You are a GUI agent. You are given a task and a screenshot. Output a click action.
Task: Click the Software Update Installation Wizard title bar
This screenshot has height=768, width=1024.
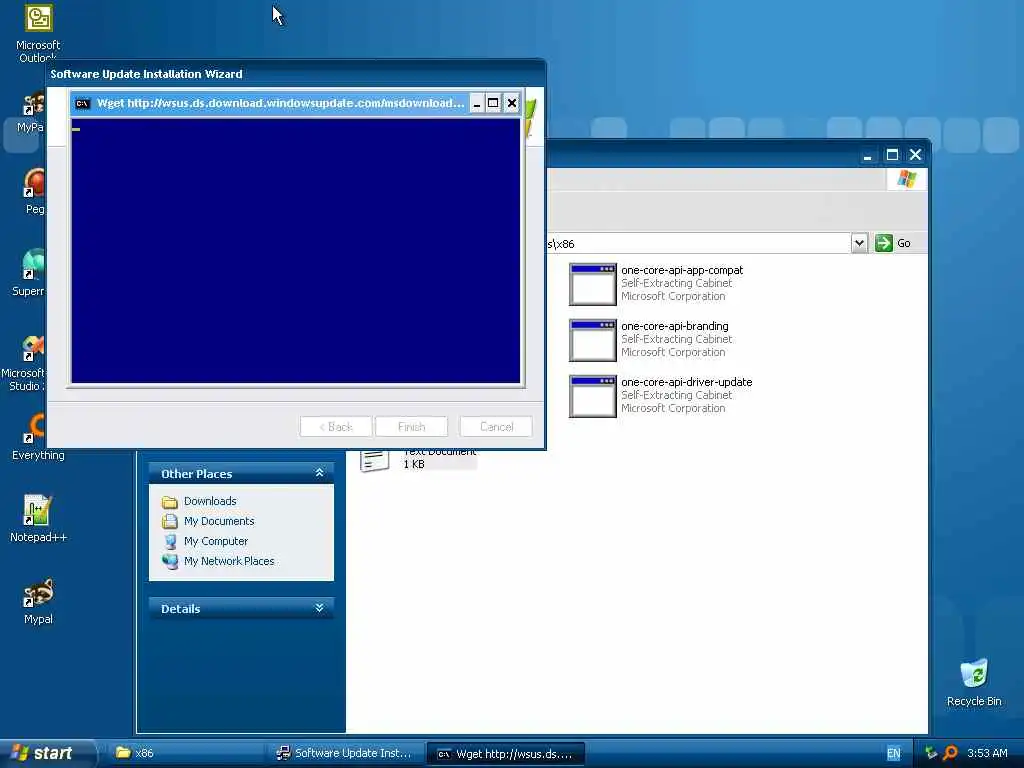click(296, 74)
